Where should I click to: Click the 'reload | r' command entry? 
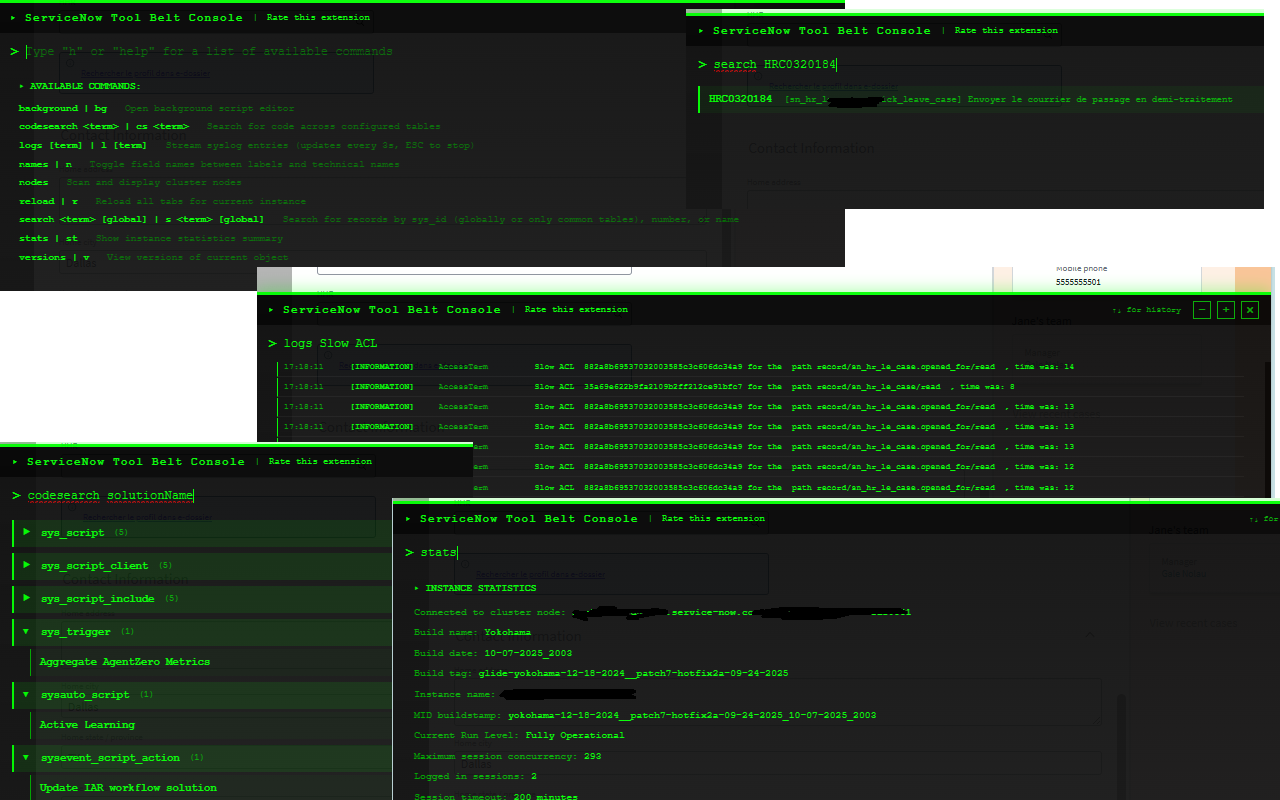[x=162, y=201]
